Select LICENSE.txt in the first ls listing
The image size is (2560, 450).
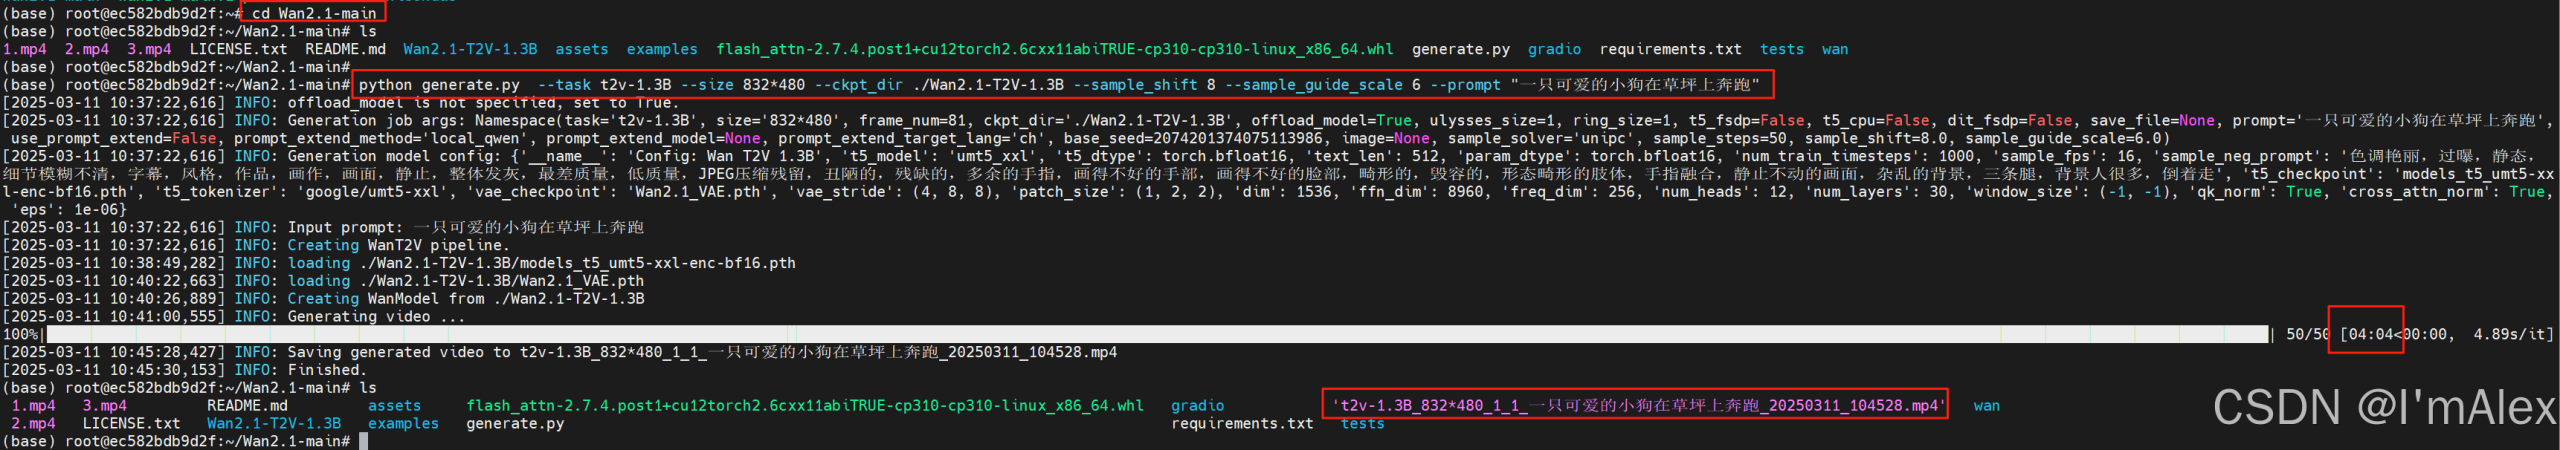click(238, 49)
